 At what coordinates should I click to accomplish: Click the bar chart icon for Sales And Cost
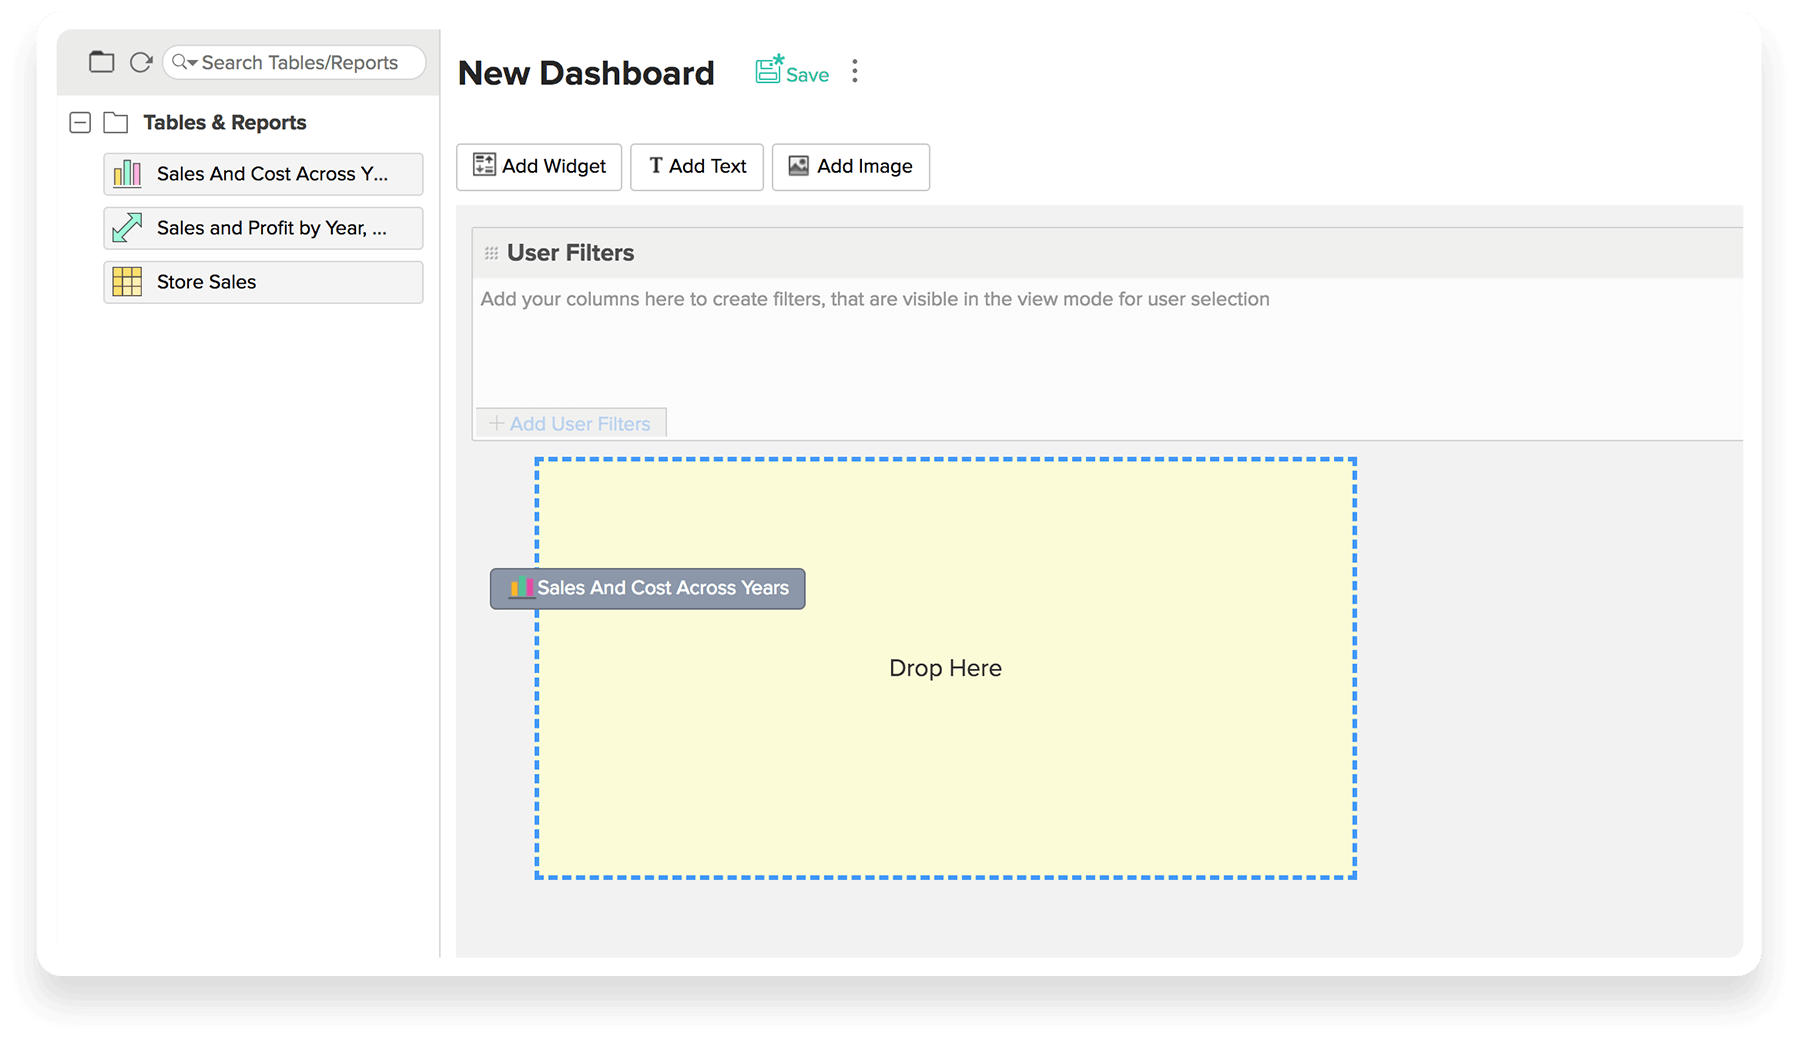click(x=127, y=174)
